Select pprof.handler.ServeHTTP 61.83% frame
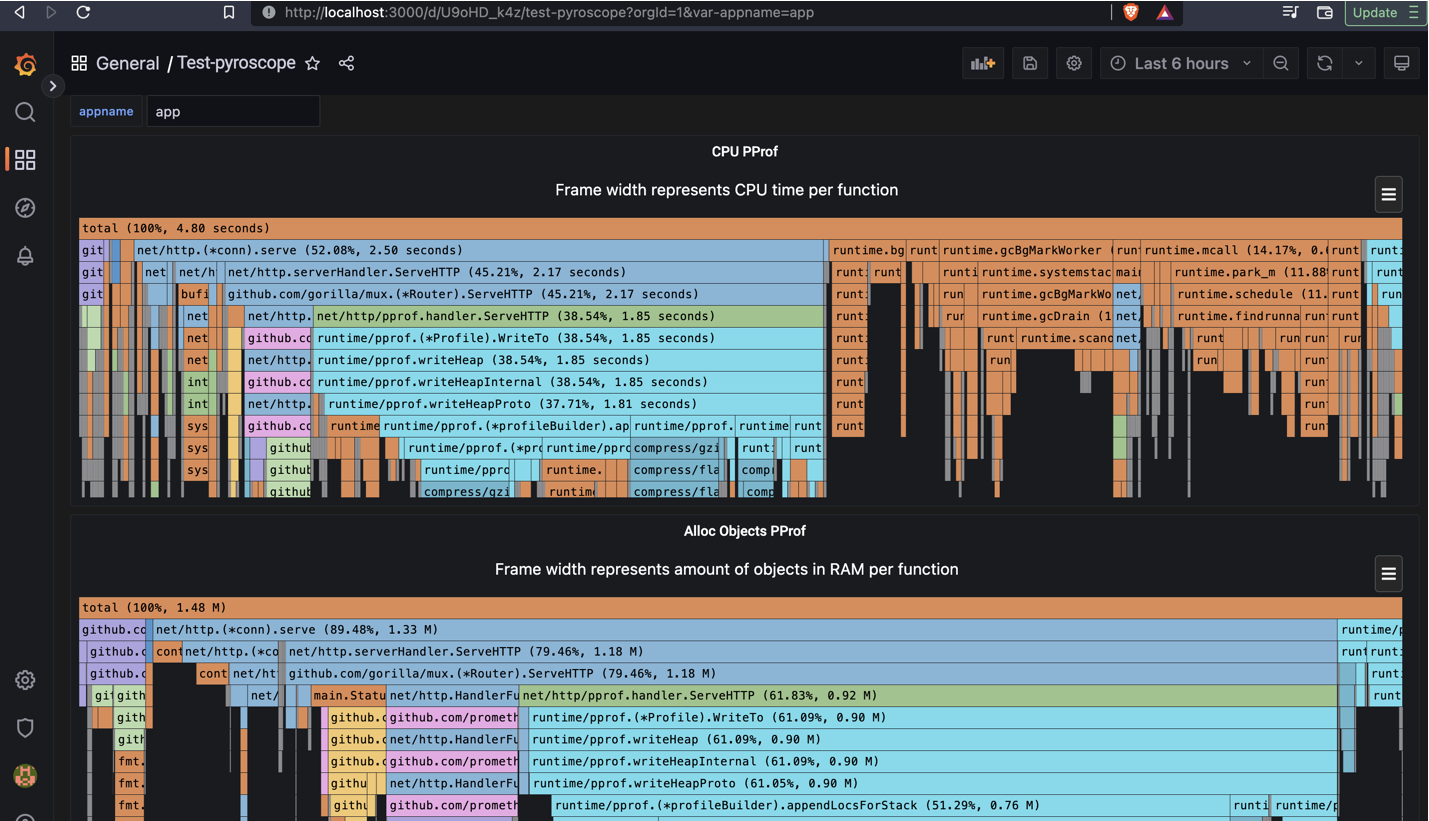1429x821 pixels. pyautogui.click(x=928, y=695)
